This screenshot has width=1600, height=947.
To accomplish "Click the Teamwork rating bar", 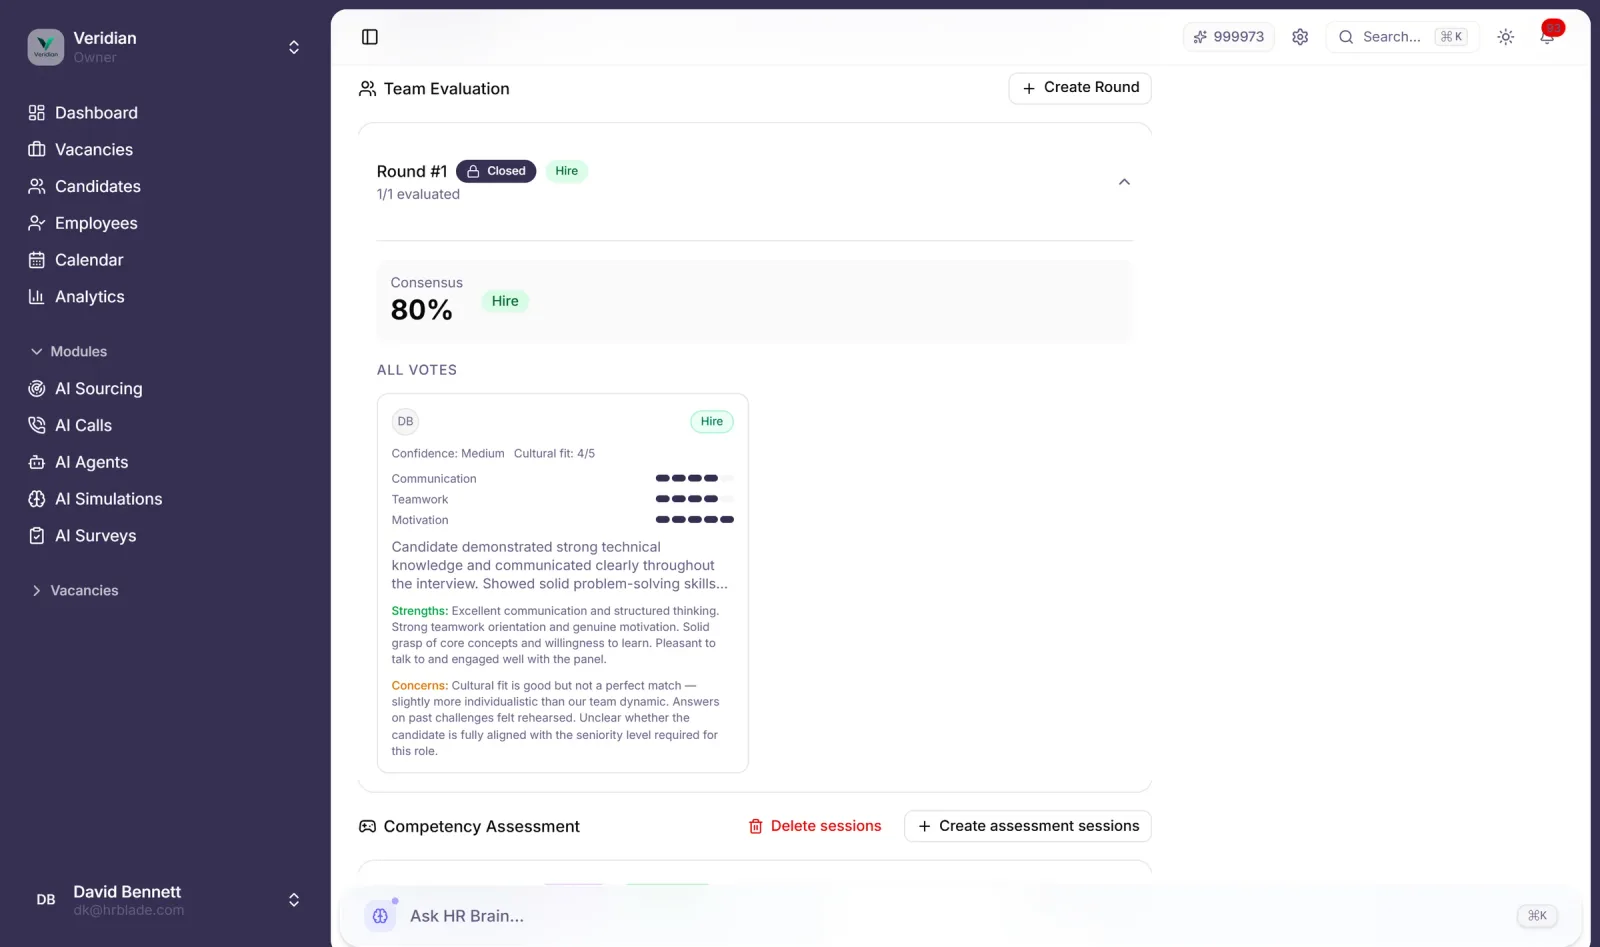I will pyautogui.click(x=695, y=499).
